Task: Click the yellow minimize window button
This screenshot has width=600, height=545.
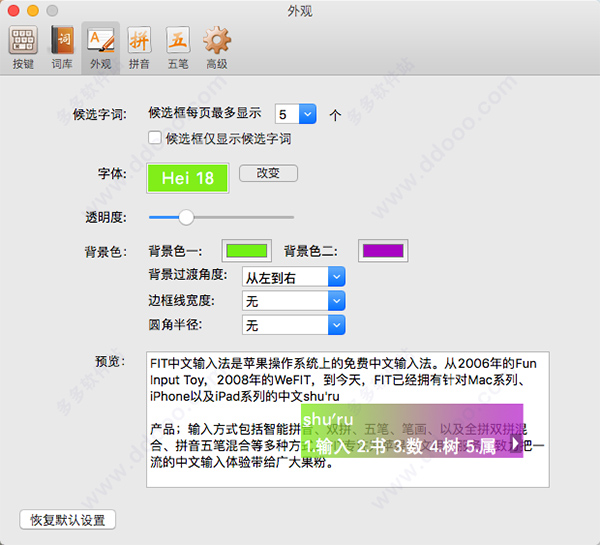Action: (x=33, y=11)
